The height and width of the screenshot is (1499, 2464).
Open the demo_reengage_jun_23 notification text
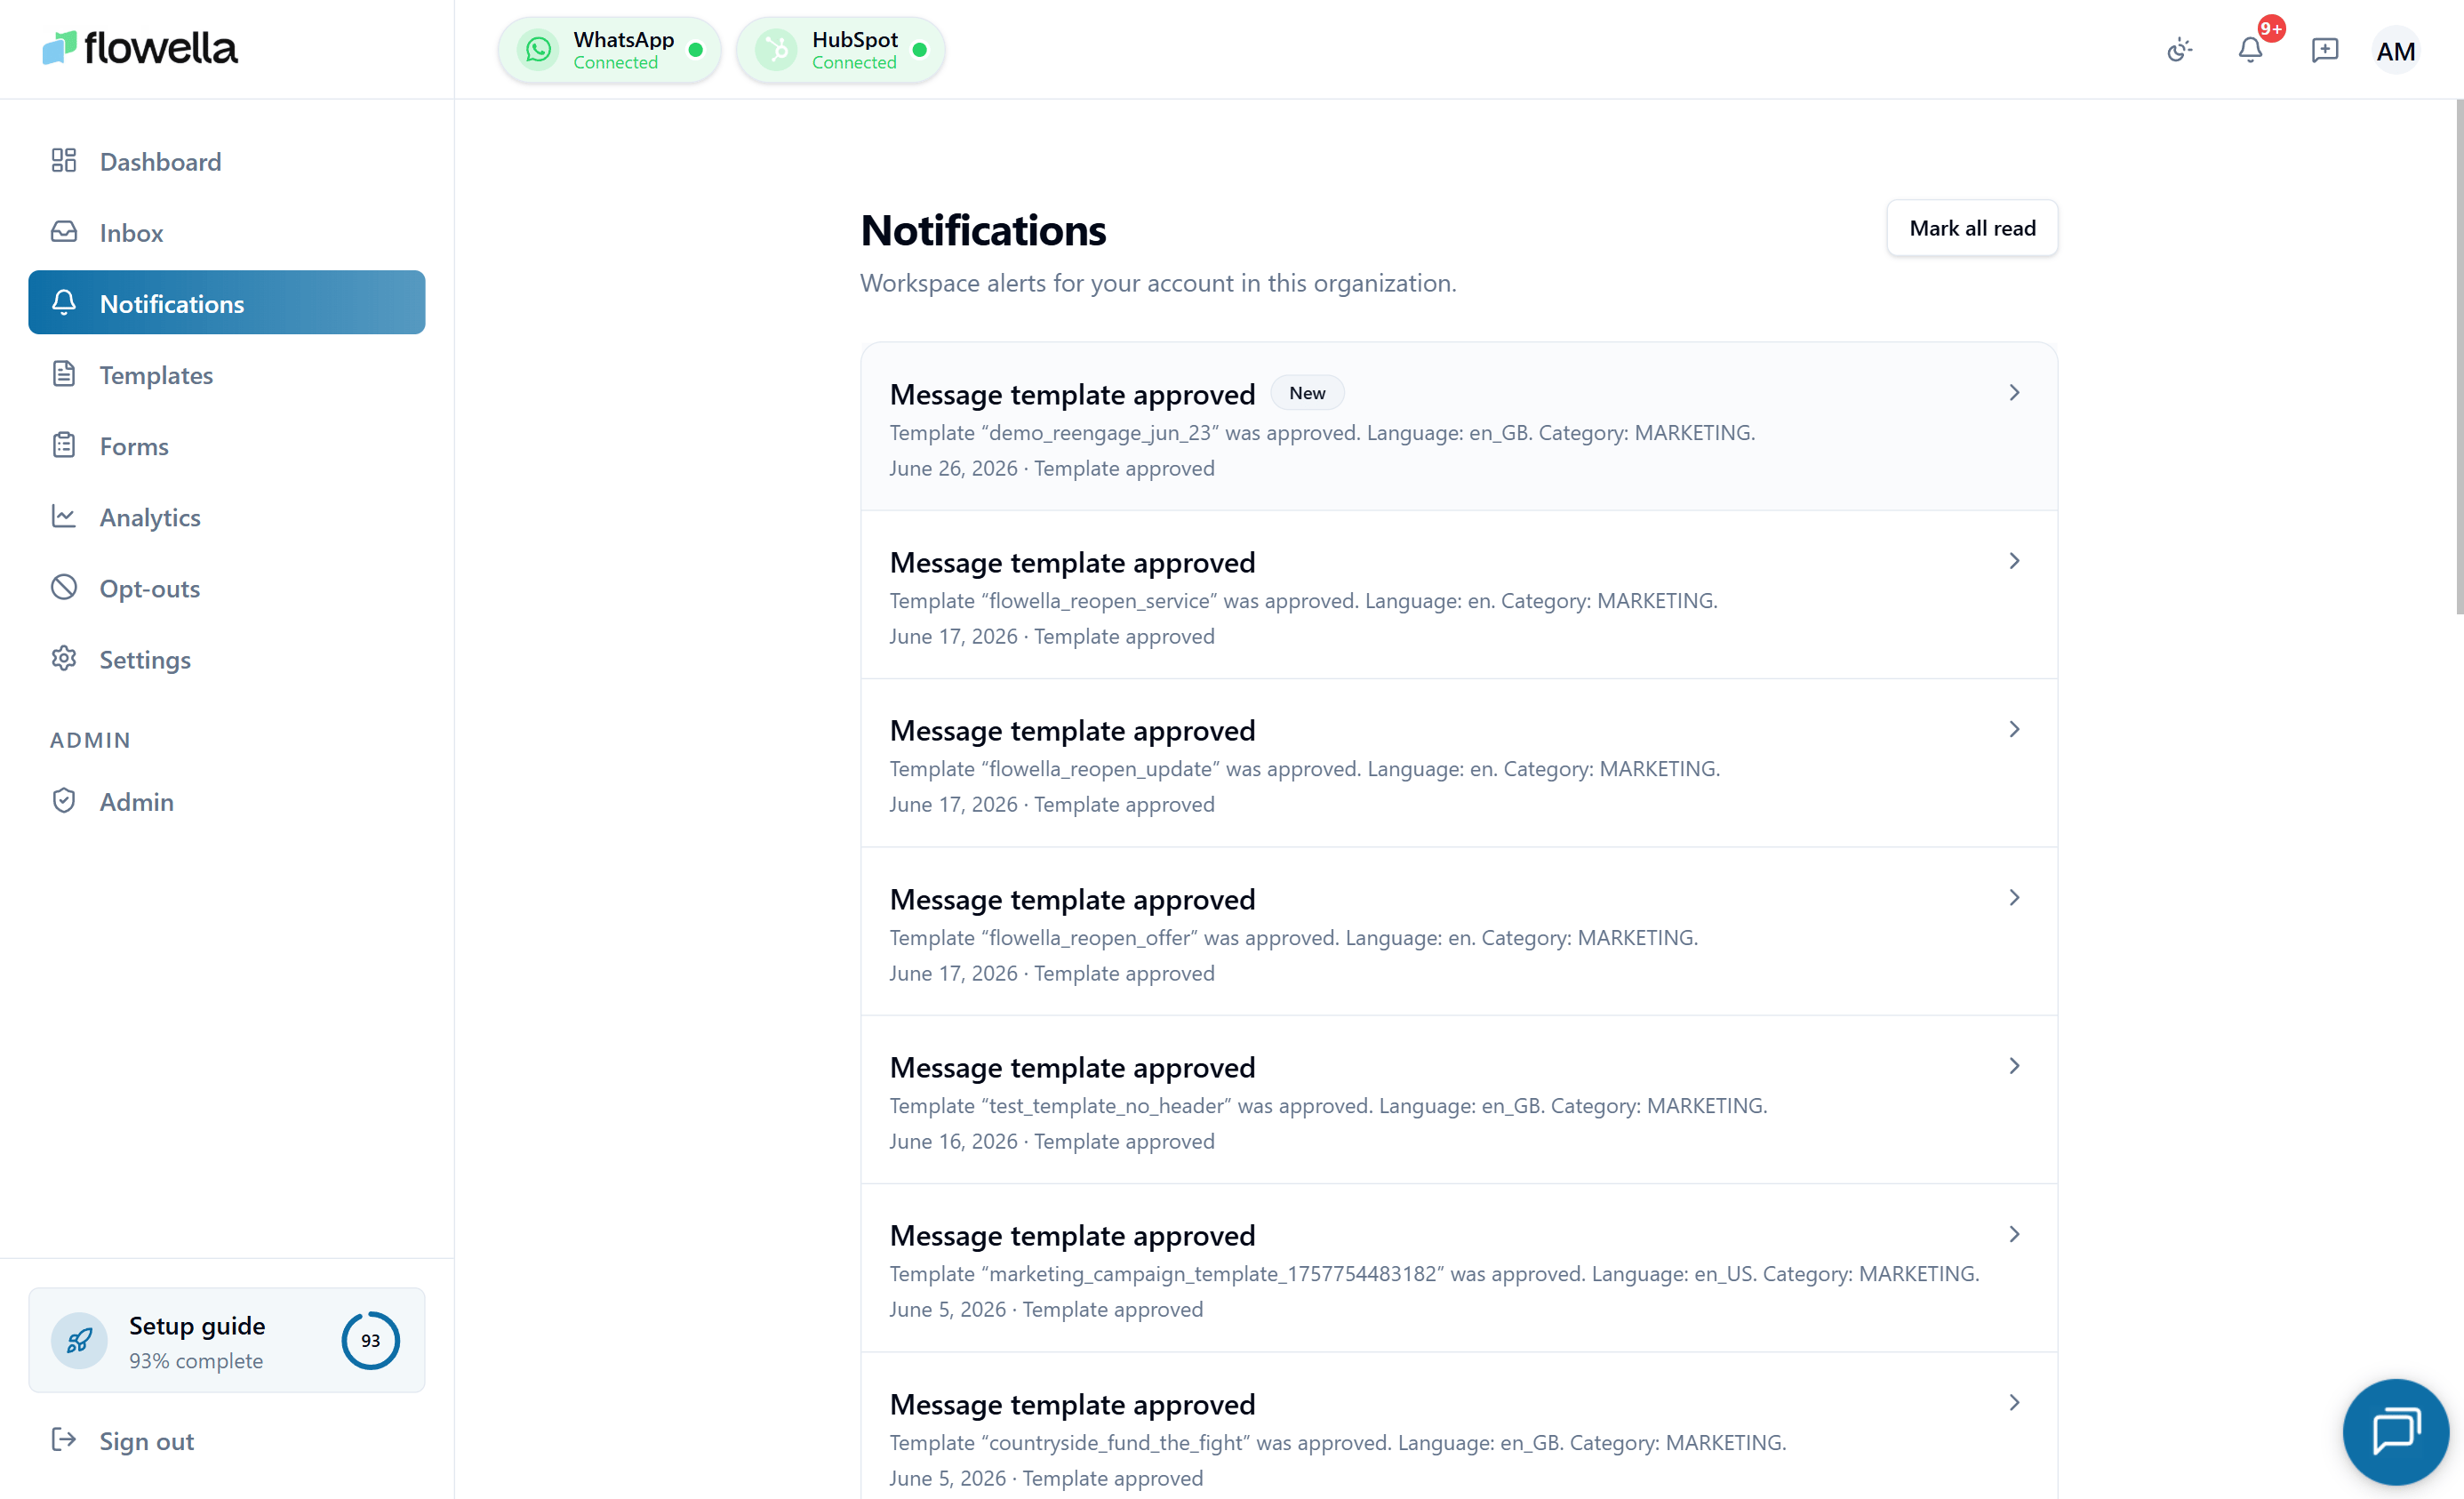[x=1322, y=433]
